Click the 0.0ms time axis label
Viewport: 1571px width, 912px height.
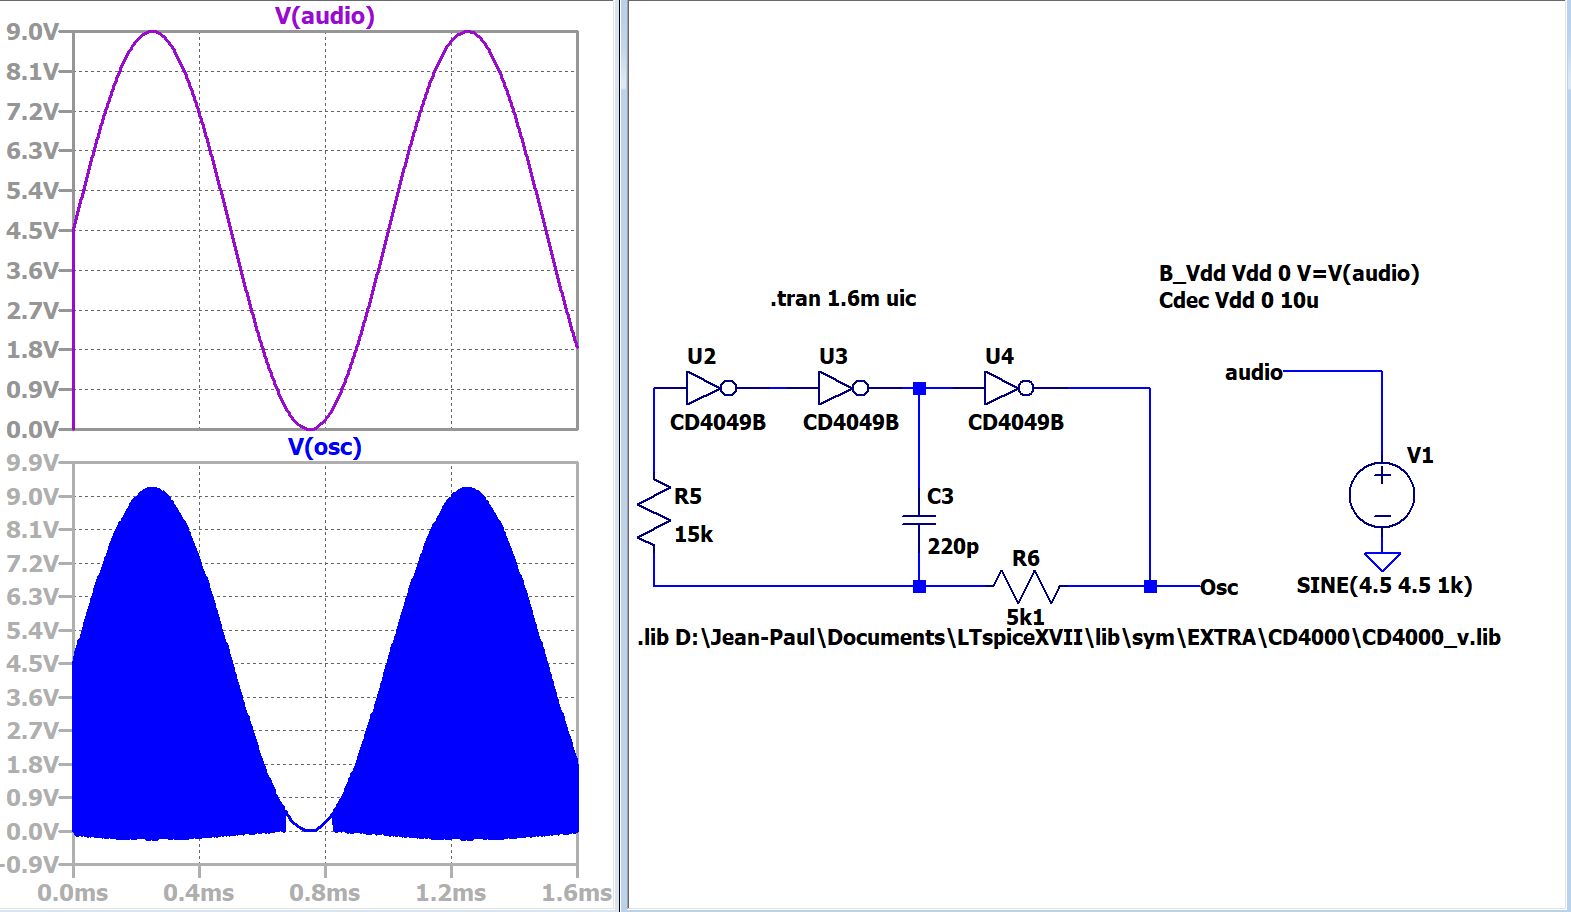point(72,892)
